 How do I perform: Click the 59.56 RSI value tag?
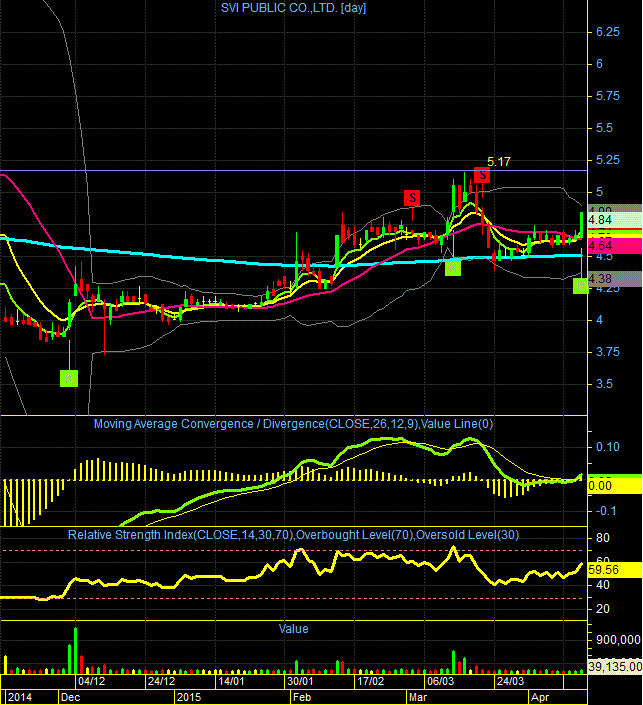615,570
